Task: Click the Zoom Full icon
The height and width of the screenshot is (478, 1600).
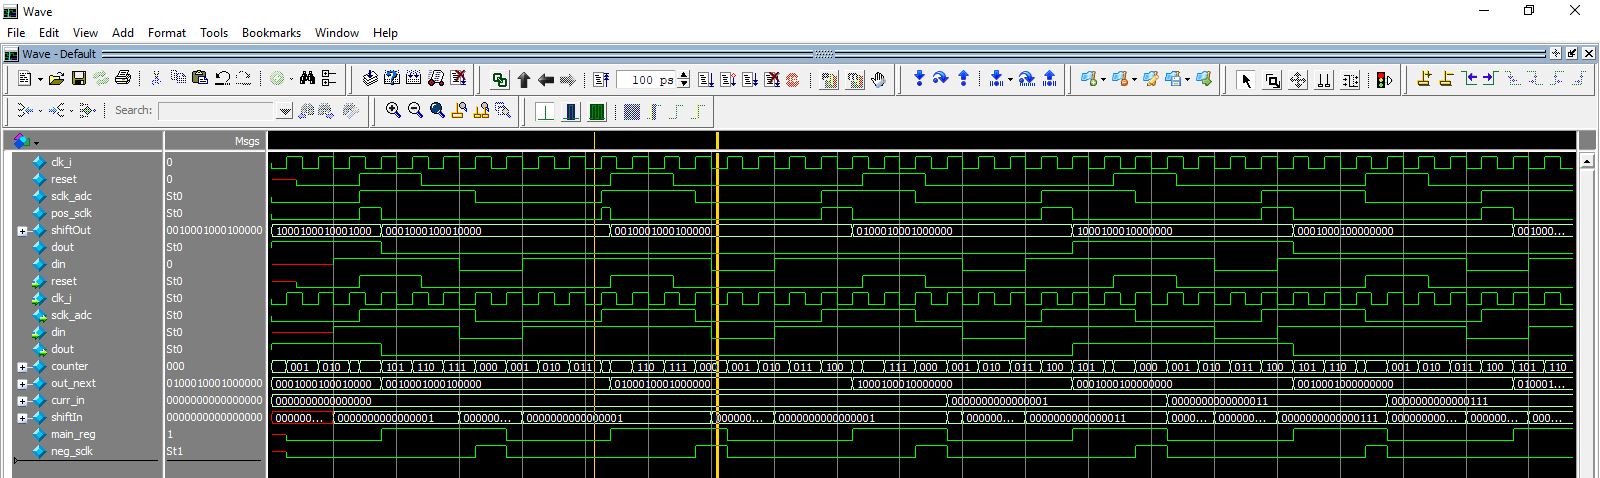Action: tap(437, 110)
